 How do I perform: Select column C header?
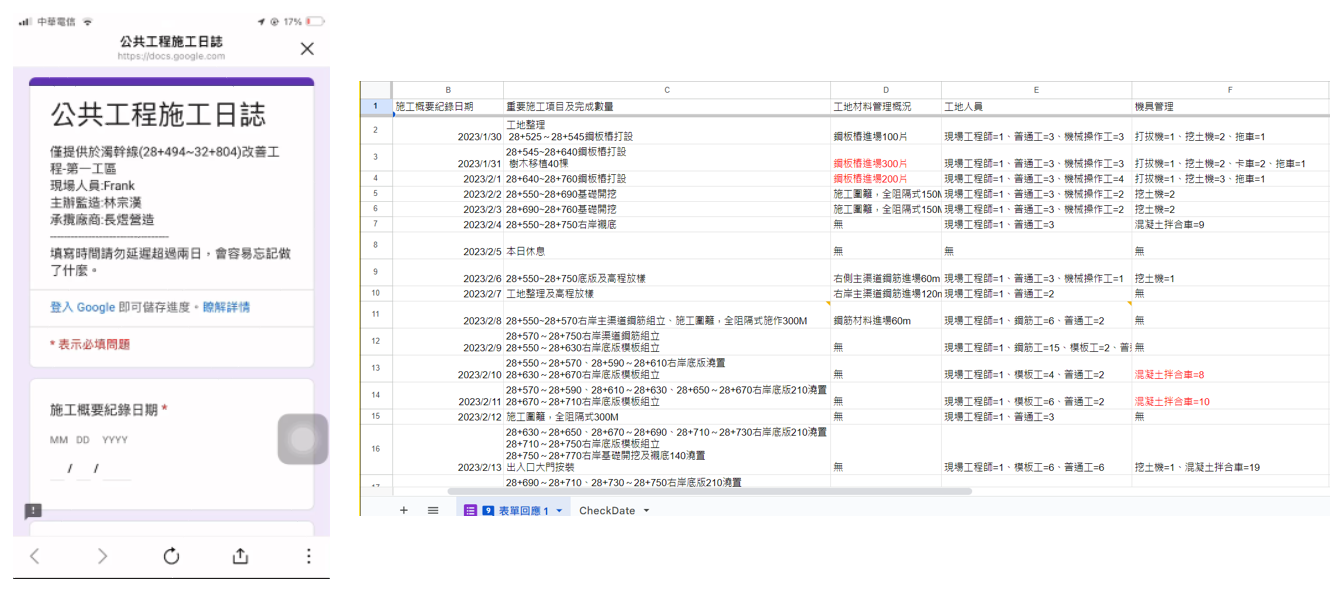(x=667, y=90)
